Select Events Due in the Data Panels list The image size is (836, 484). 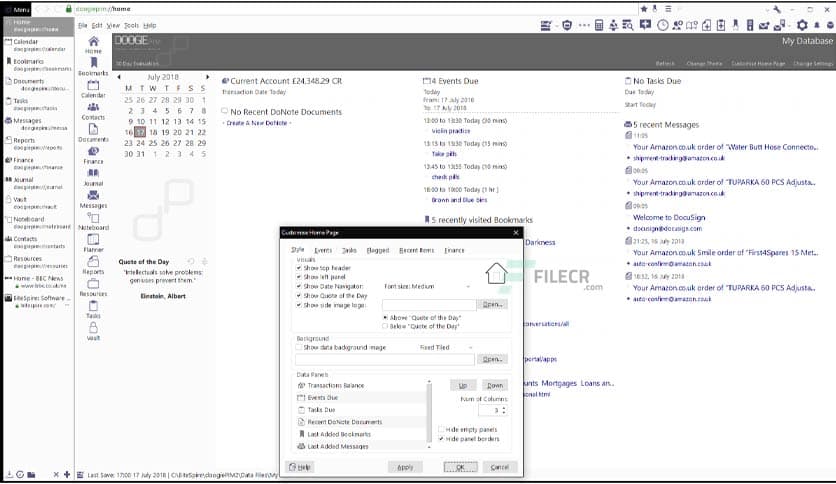360,398
